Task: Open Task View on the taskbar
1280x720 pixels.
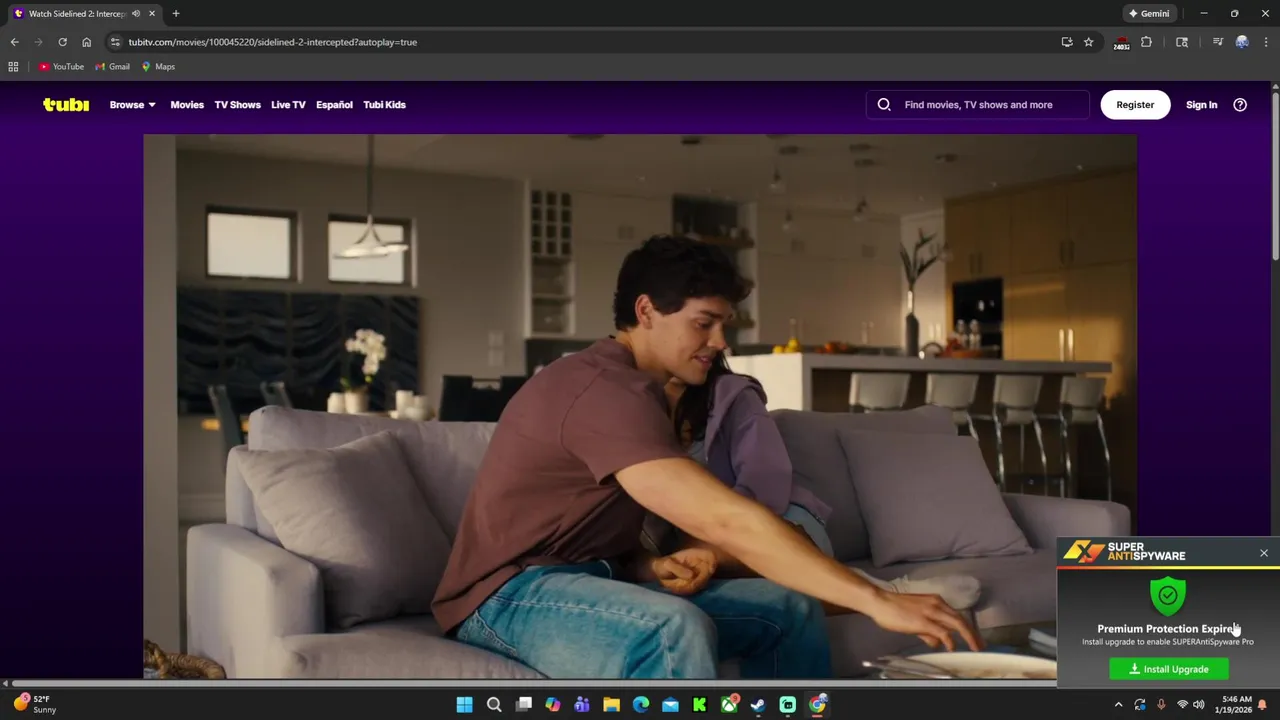Action: (523, 705)
